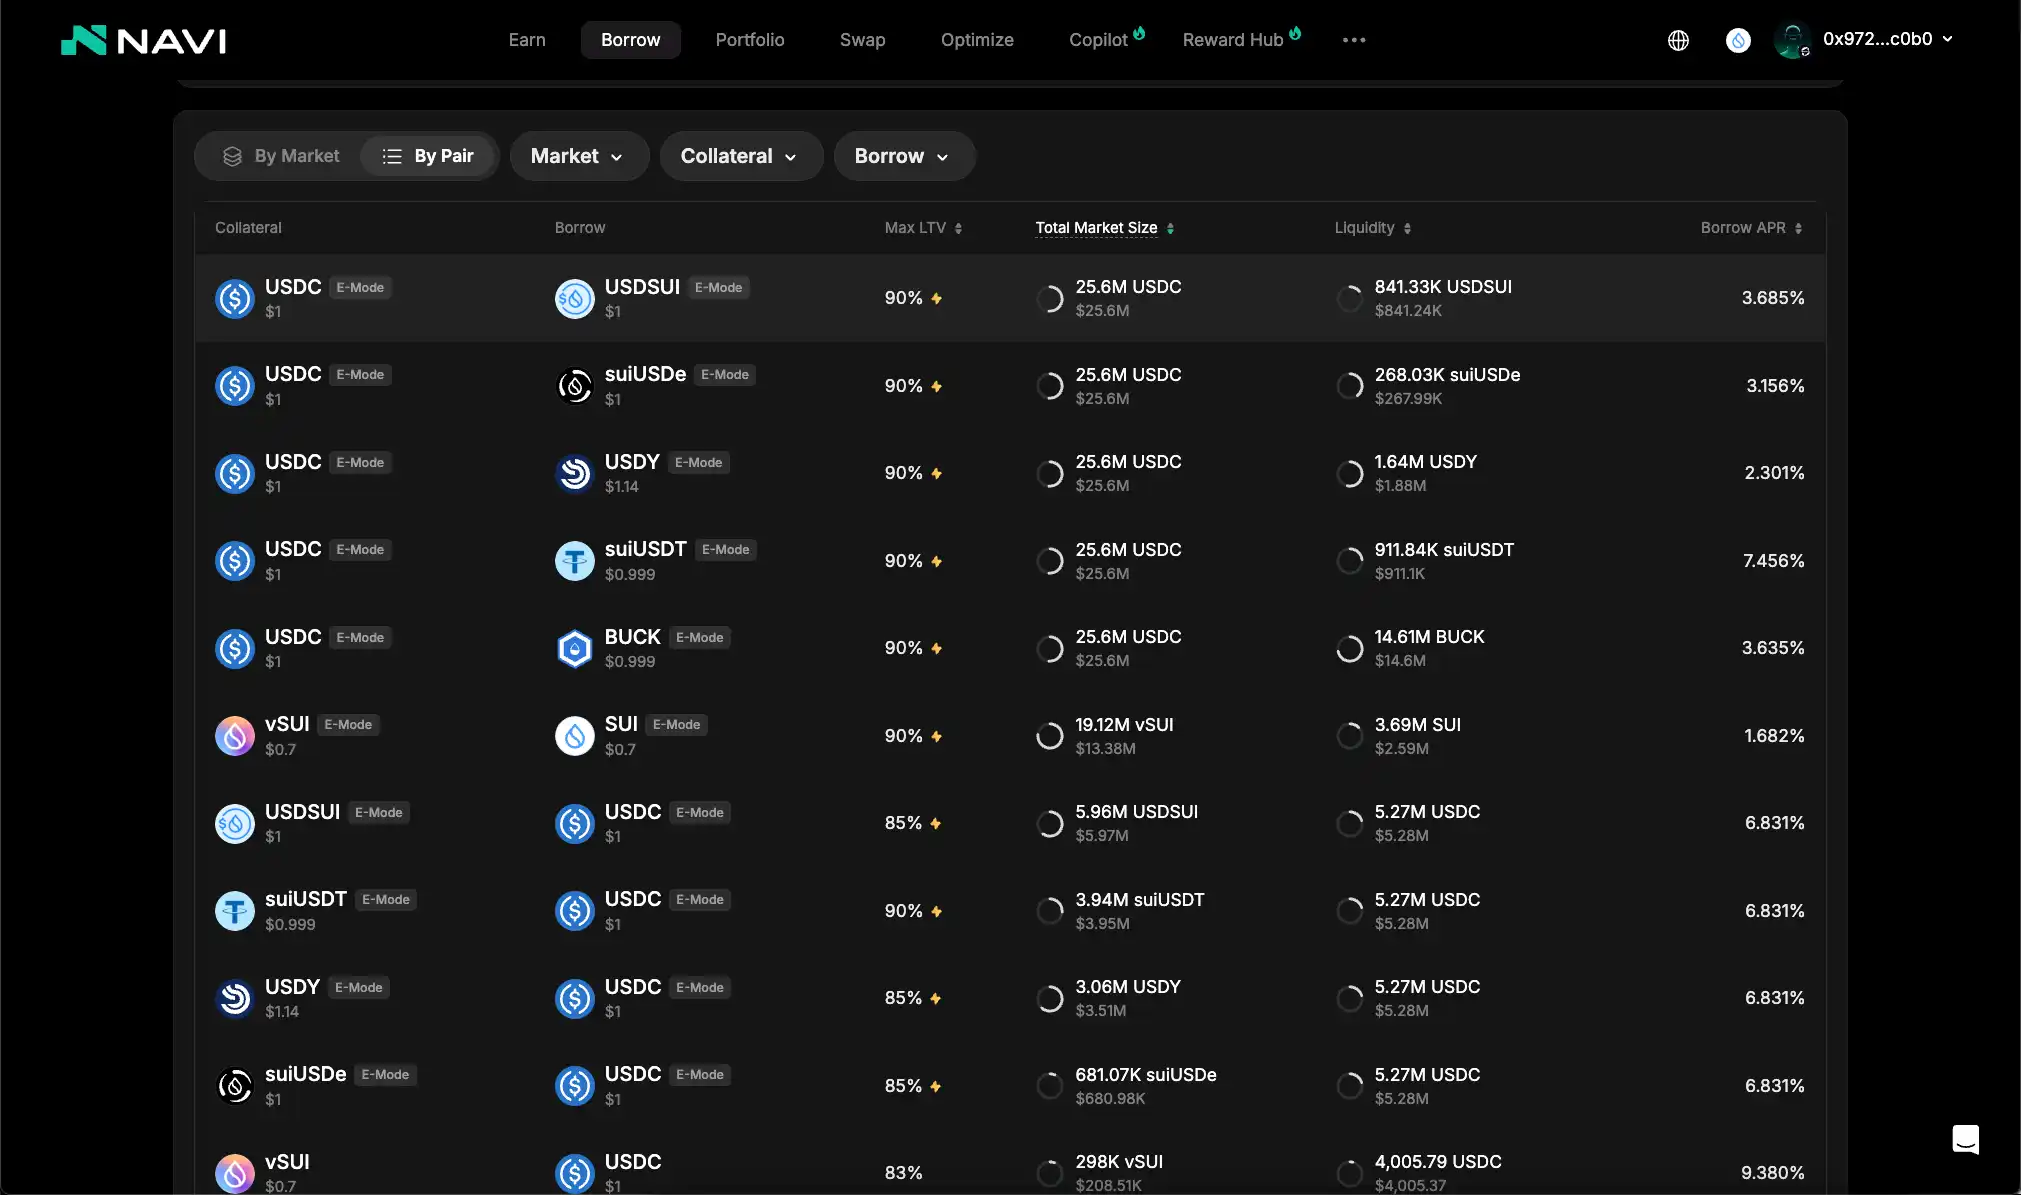Click the 9.380% borrow APR value
The width and height of the screenshot is (2021, 1195).
point(1772,1173)
